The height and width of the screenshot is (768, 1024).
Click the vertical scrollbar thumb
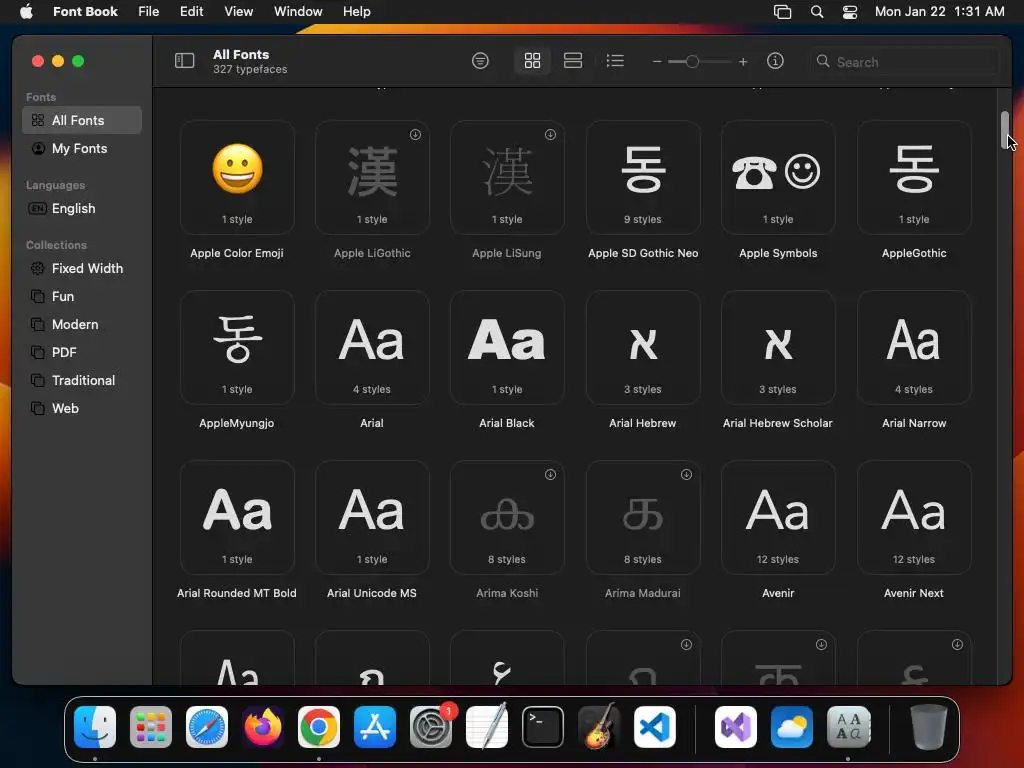(1005, 130)
